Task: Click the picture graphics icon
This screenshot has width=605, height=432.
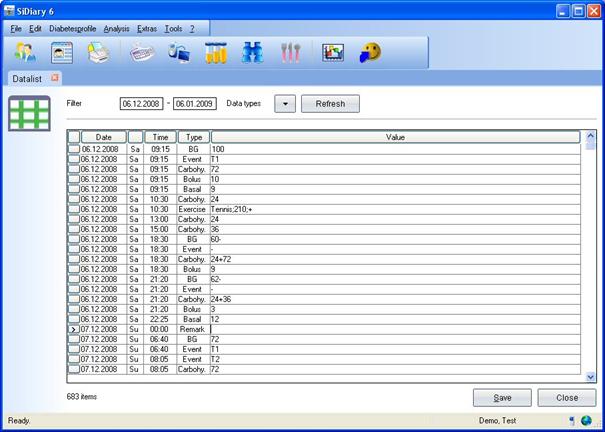Action: point(333,52)
